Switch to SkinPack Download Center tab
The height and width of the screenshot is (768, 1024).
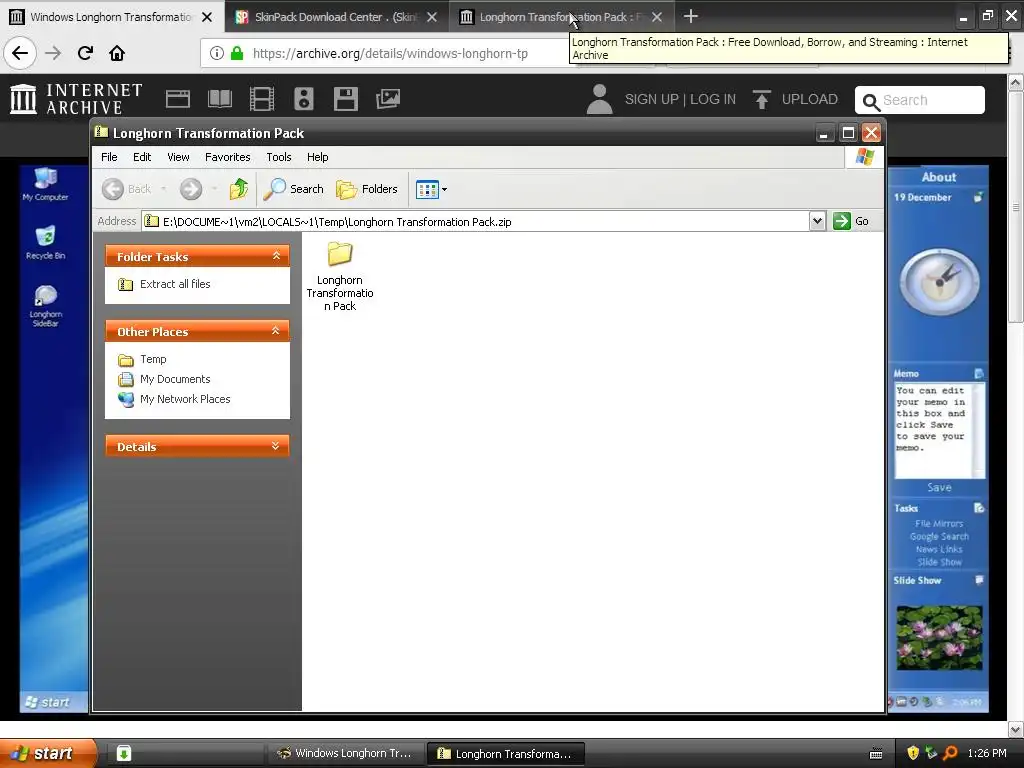[x=335, y=17]
